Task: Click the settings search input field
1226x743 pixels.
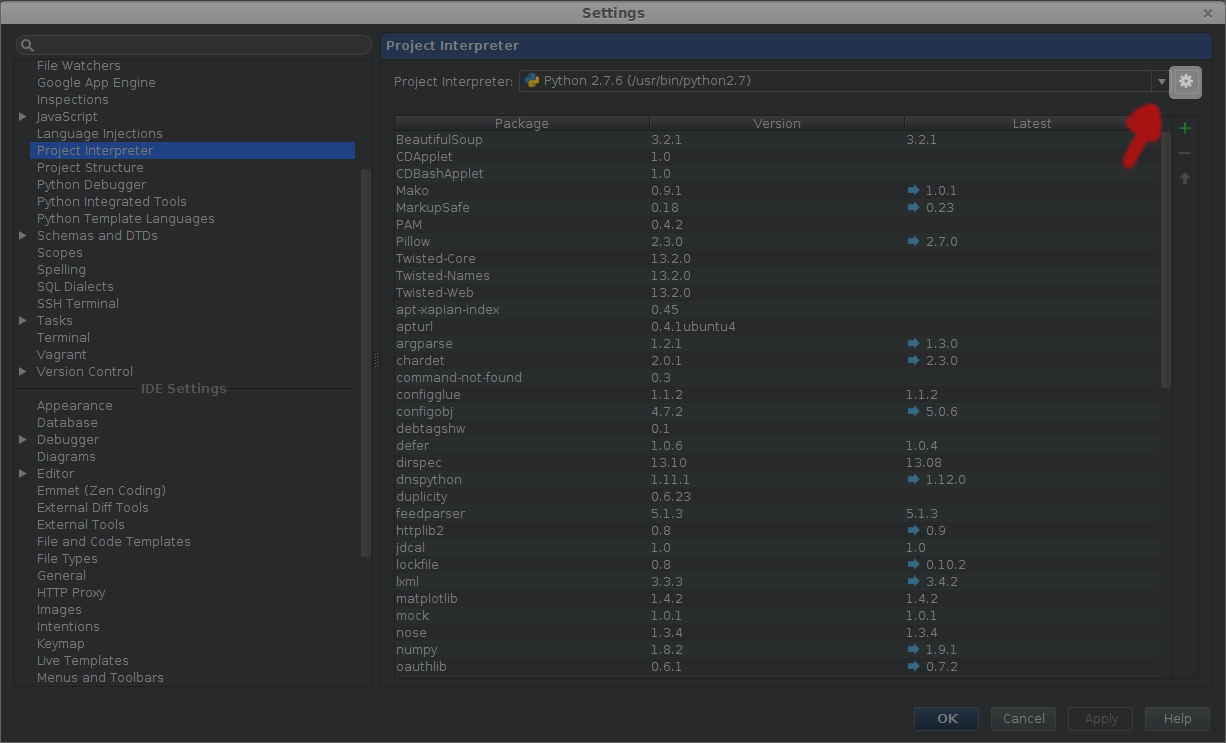Action: point(194,45)
